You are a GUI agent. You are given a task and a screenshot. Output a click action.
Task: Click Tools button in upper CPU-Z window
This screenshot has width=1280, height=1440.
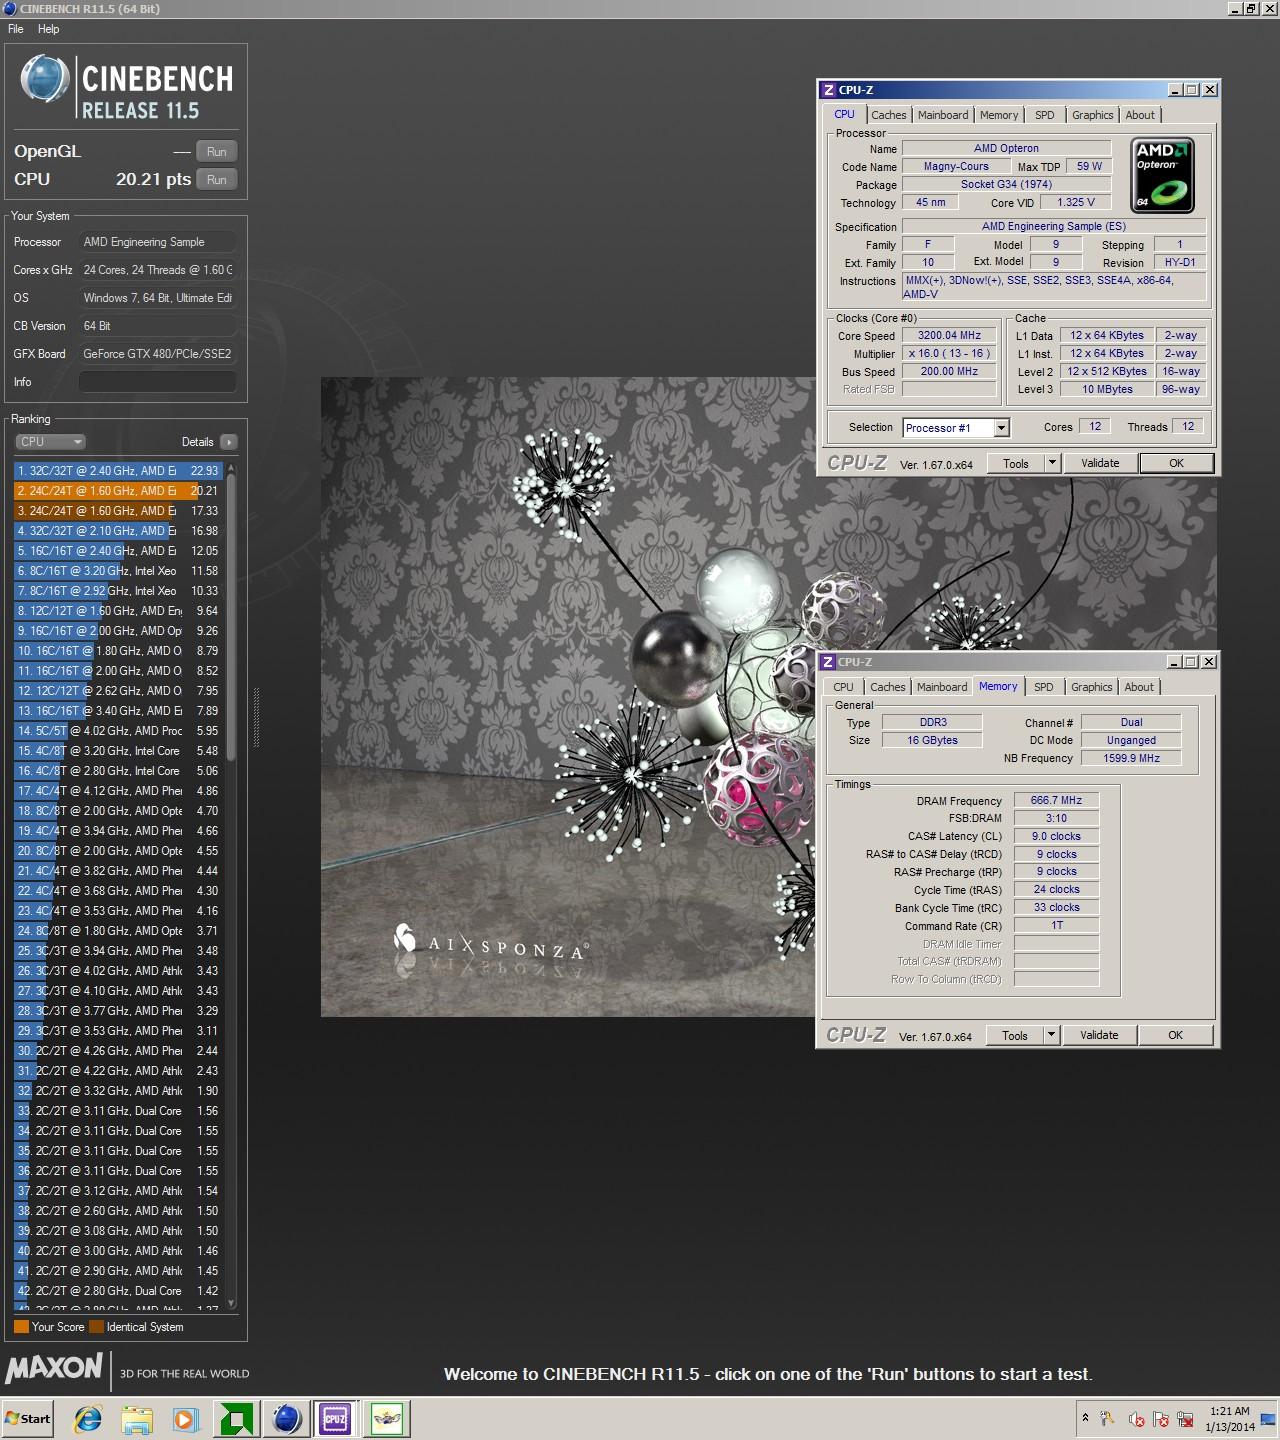click(x=1016, y=463)
